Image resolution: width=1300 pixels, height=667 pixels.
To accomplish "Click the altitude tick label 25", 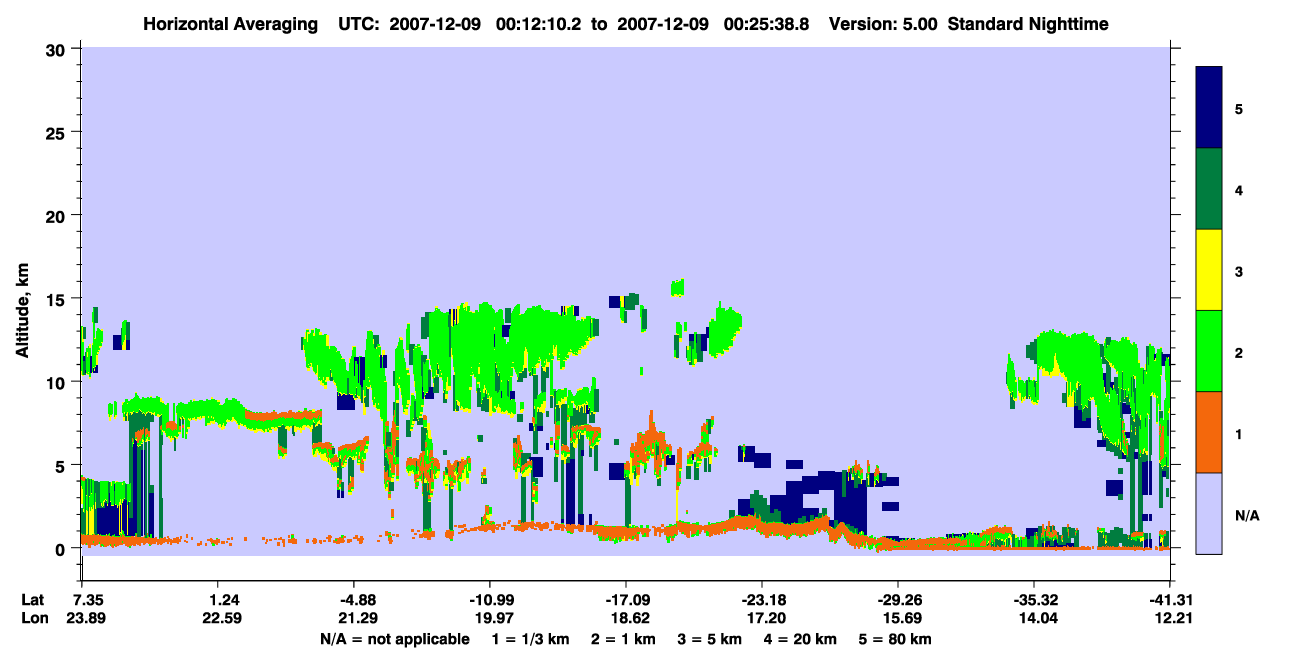I will [x=58, y=132].
